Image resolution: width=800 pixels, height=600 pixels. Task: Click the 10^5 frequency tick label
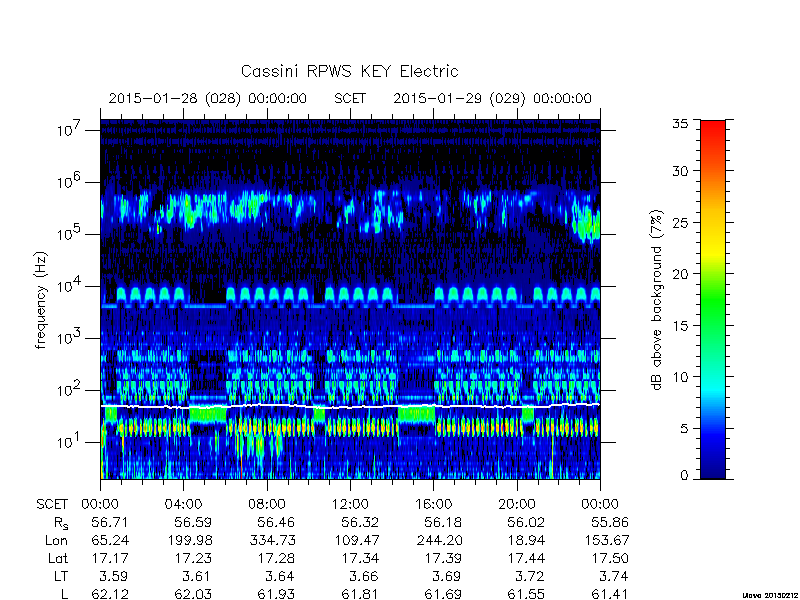69,234
